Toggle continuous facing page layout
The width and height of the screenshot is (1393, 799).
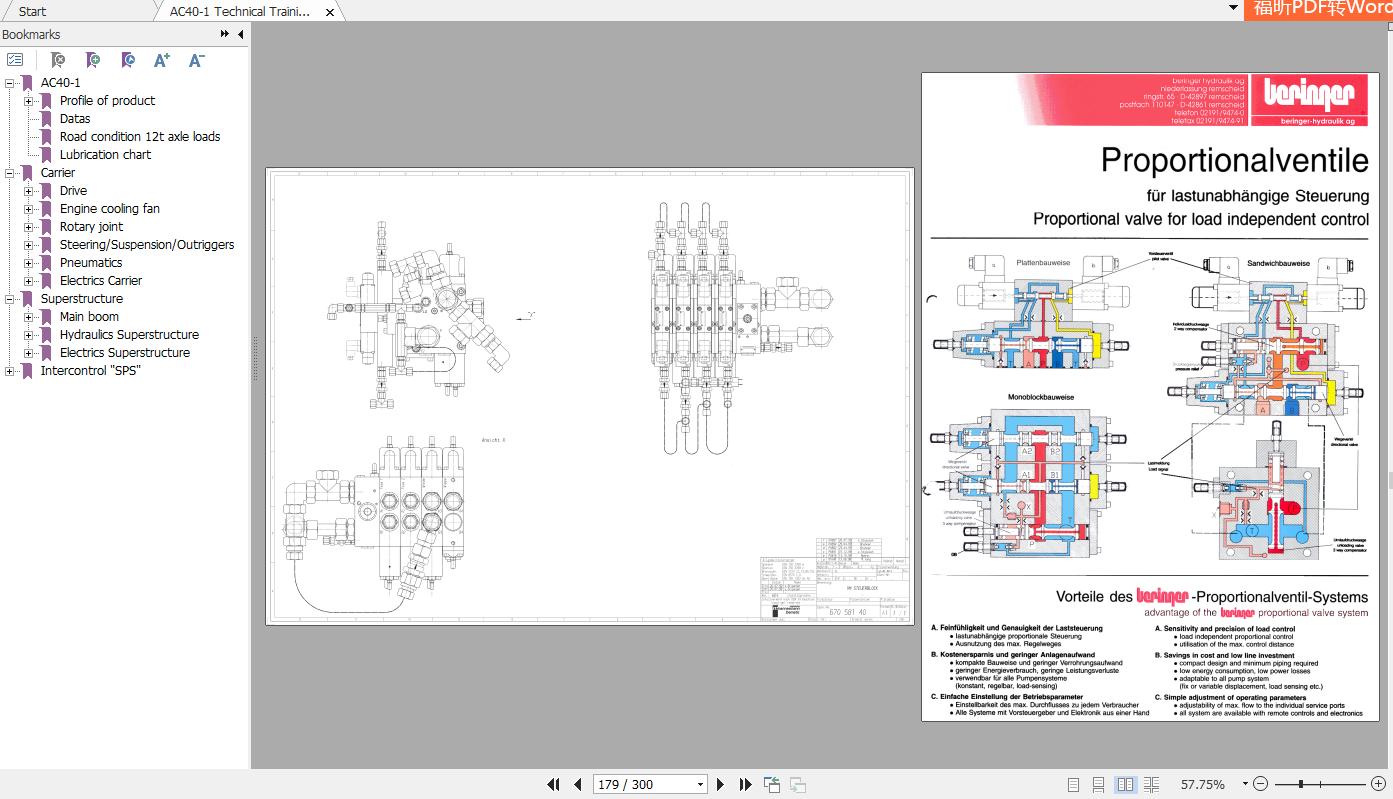pyautogui.click(x=1152, y=784)
